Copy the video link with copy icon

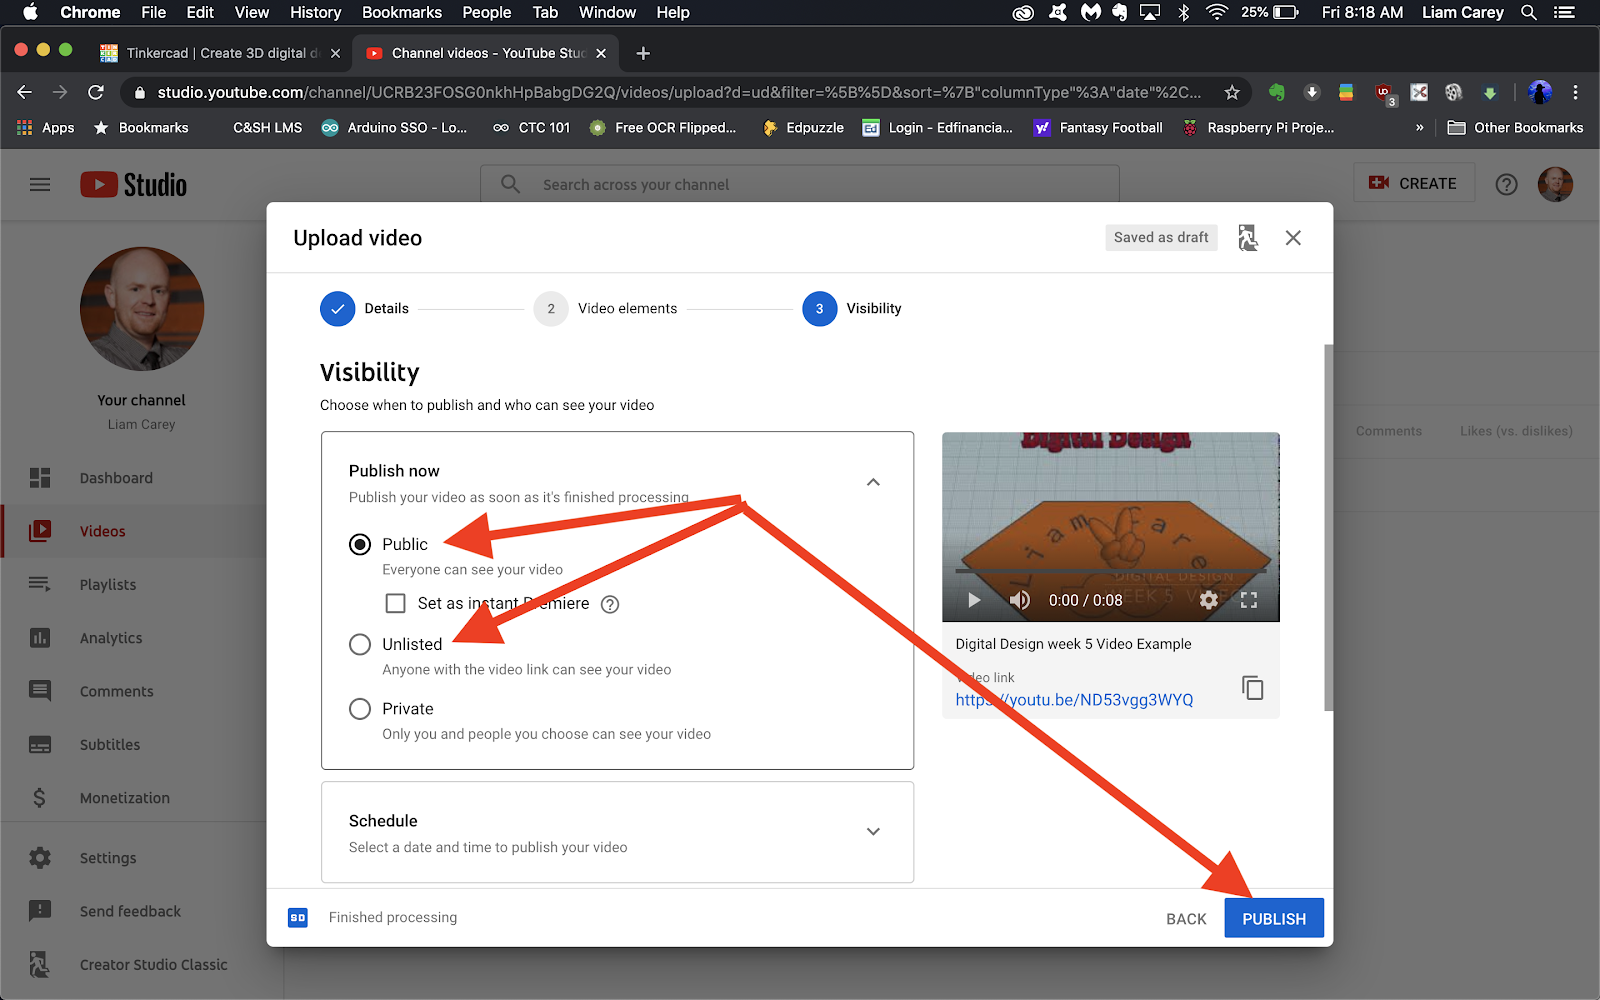pos(1252,688)
